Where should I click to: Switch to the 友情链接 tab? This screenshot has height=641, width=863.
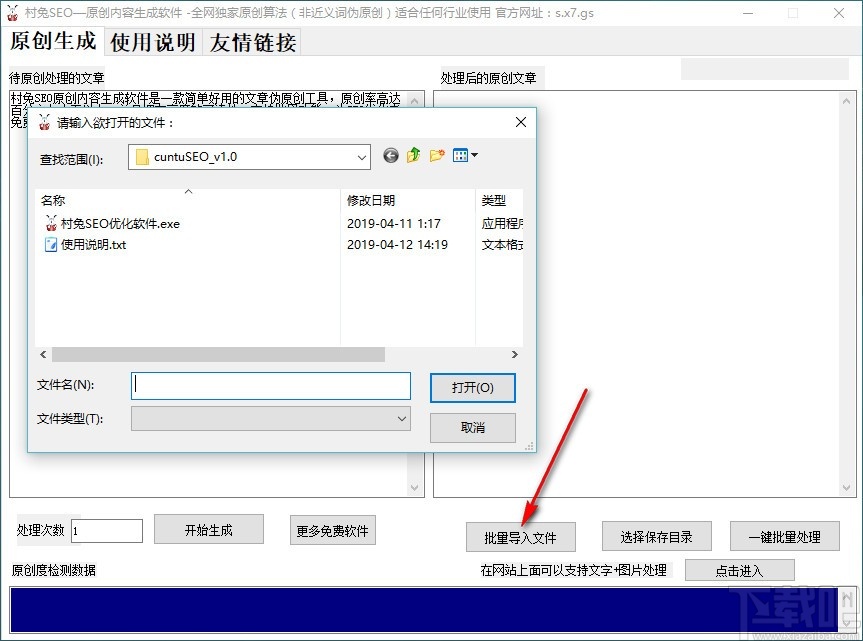[x=252, y=44]
